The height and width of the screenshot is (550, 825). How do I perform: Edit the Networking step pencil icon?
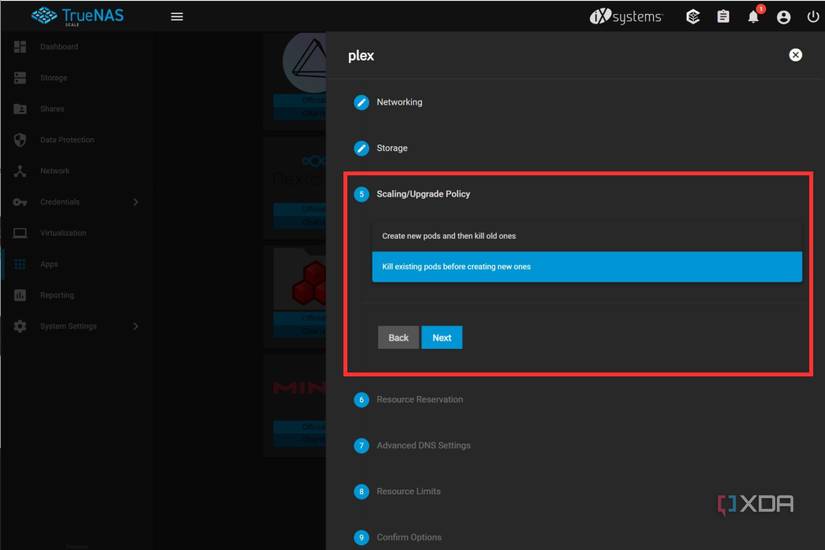point(361,102)
